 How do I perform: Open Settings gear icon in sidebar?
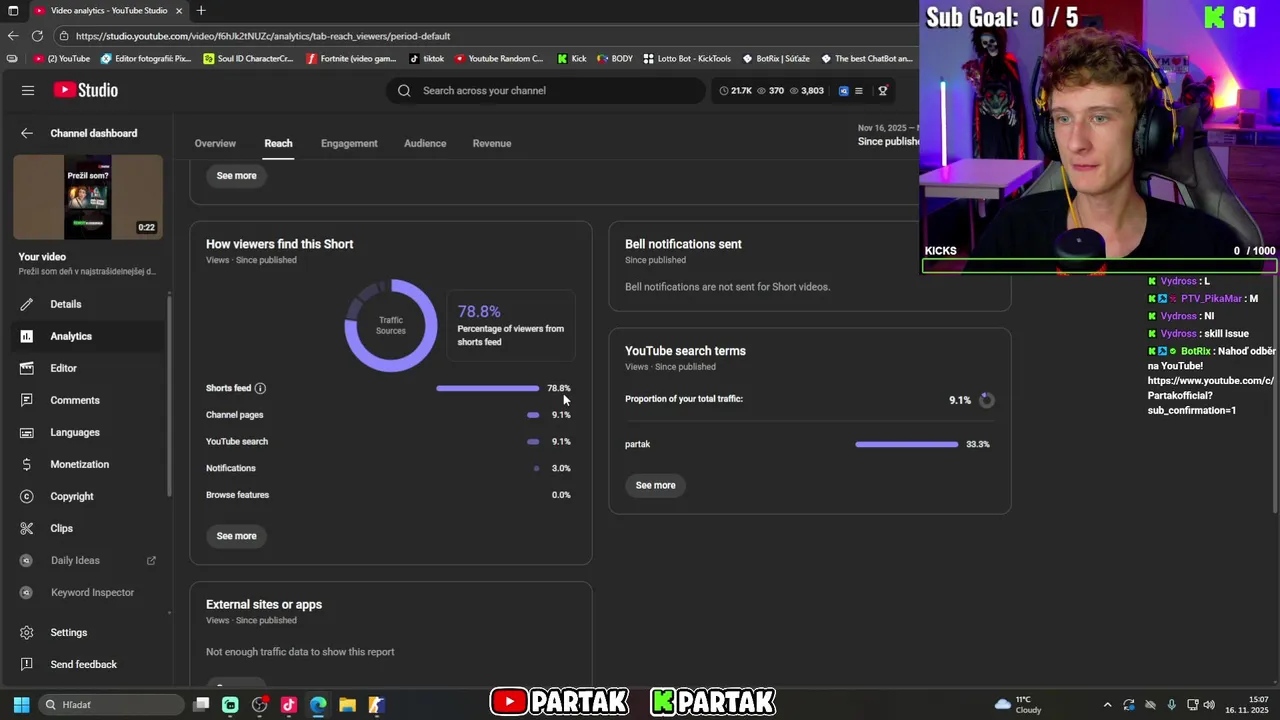[x=27, y=632]
